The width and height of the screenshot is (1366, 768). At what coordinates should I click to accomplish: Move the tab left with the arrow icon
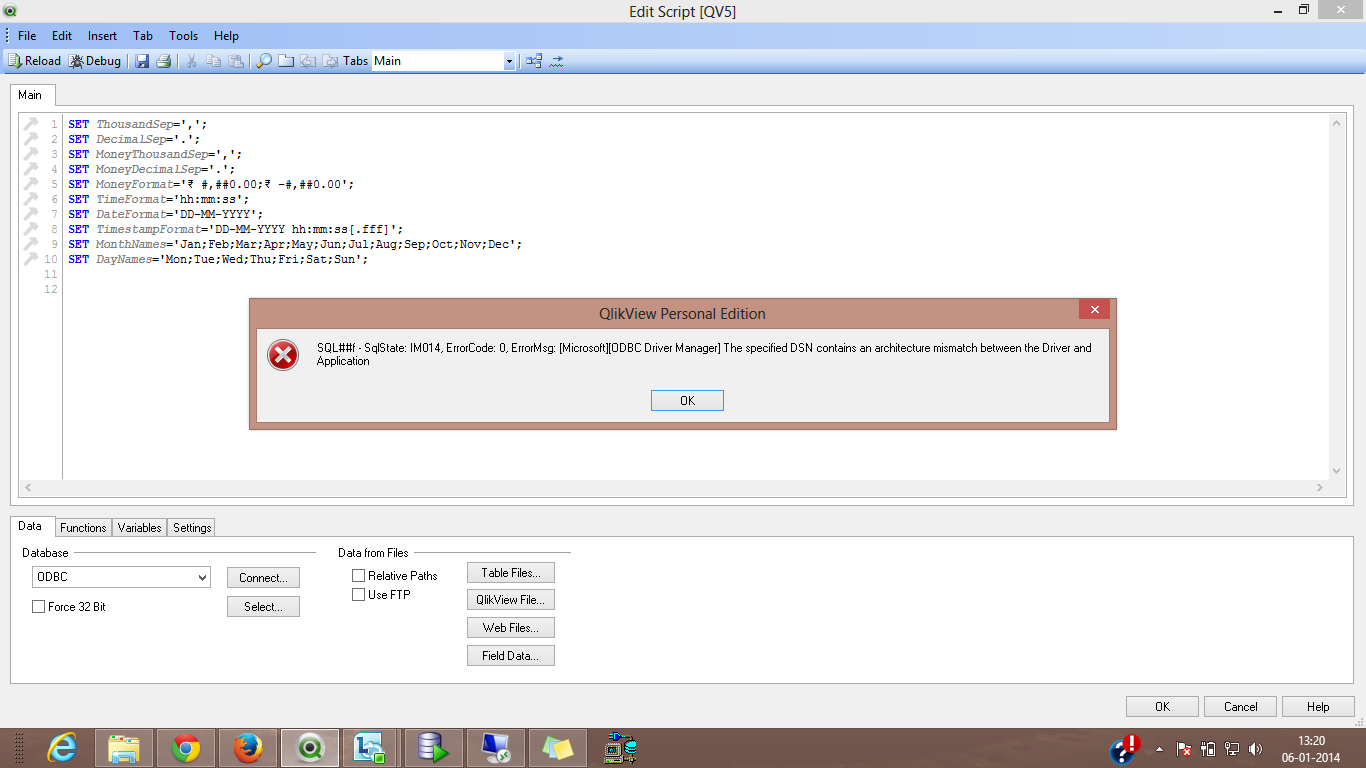[308, 61]
